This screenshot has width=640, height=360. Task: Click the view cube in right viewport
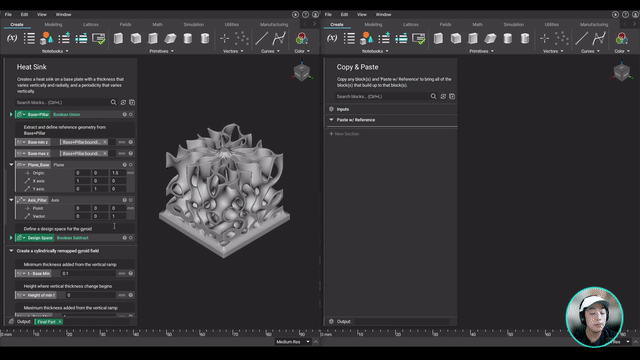point(622,72)
